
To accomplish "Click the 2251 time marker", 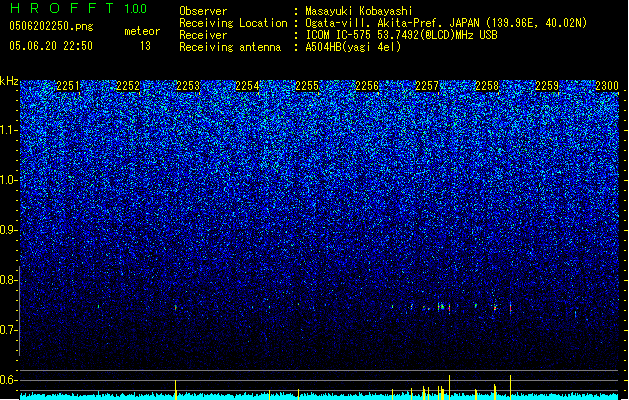I will click(68, 86).
